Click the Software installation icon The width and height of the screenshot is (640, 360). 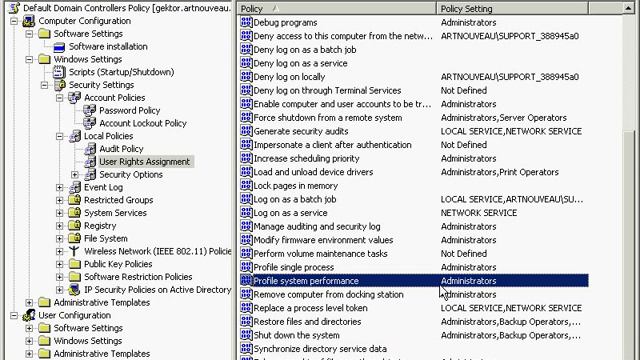[59, 47]
